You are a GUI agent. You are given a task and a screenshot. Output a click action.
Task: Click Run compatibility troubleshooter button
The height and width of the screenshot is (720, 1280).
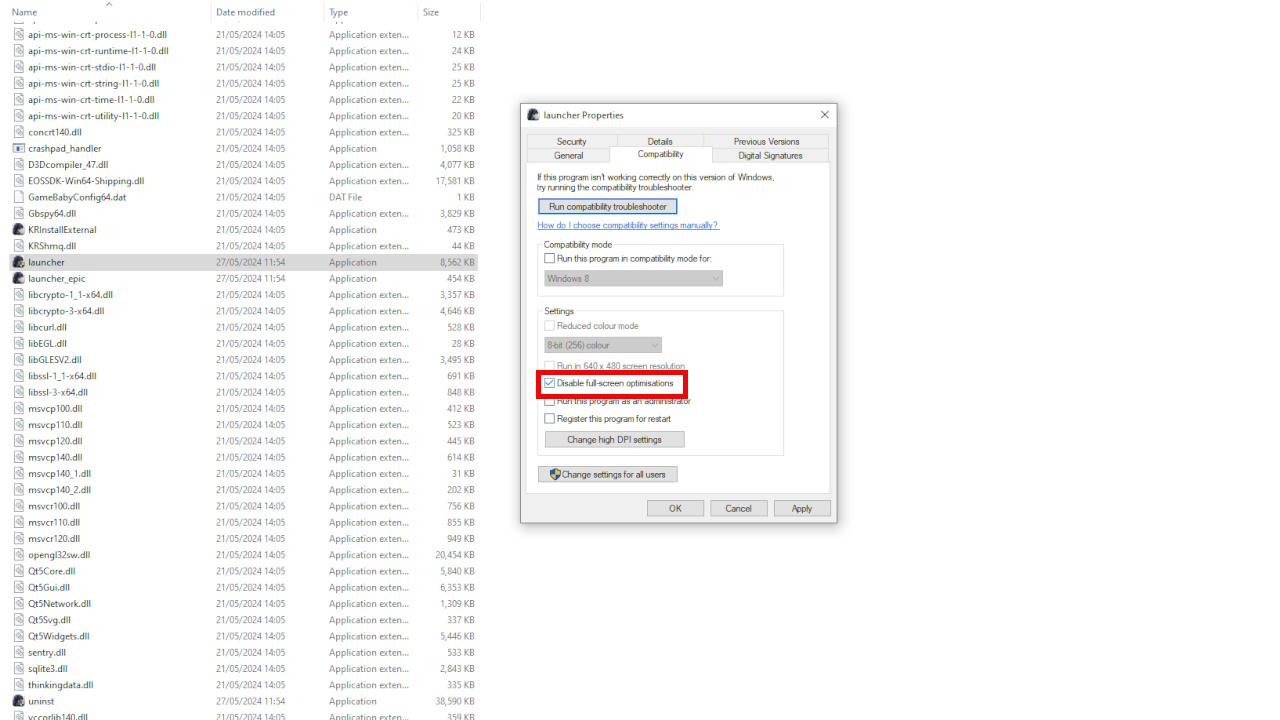tap(607, 206)
